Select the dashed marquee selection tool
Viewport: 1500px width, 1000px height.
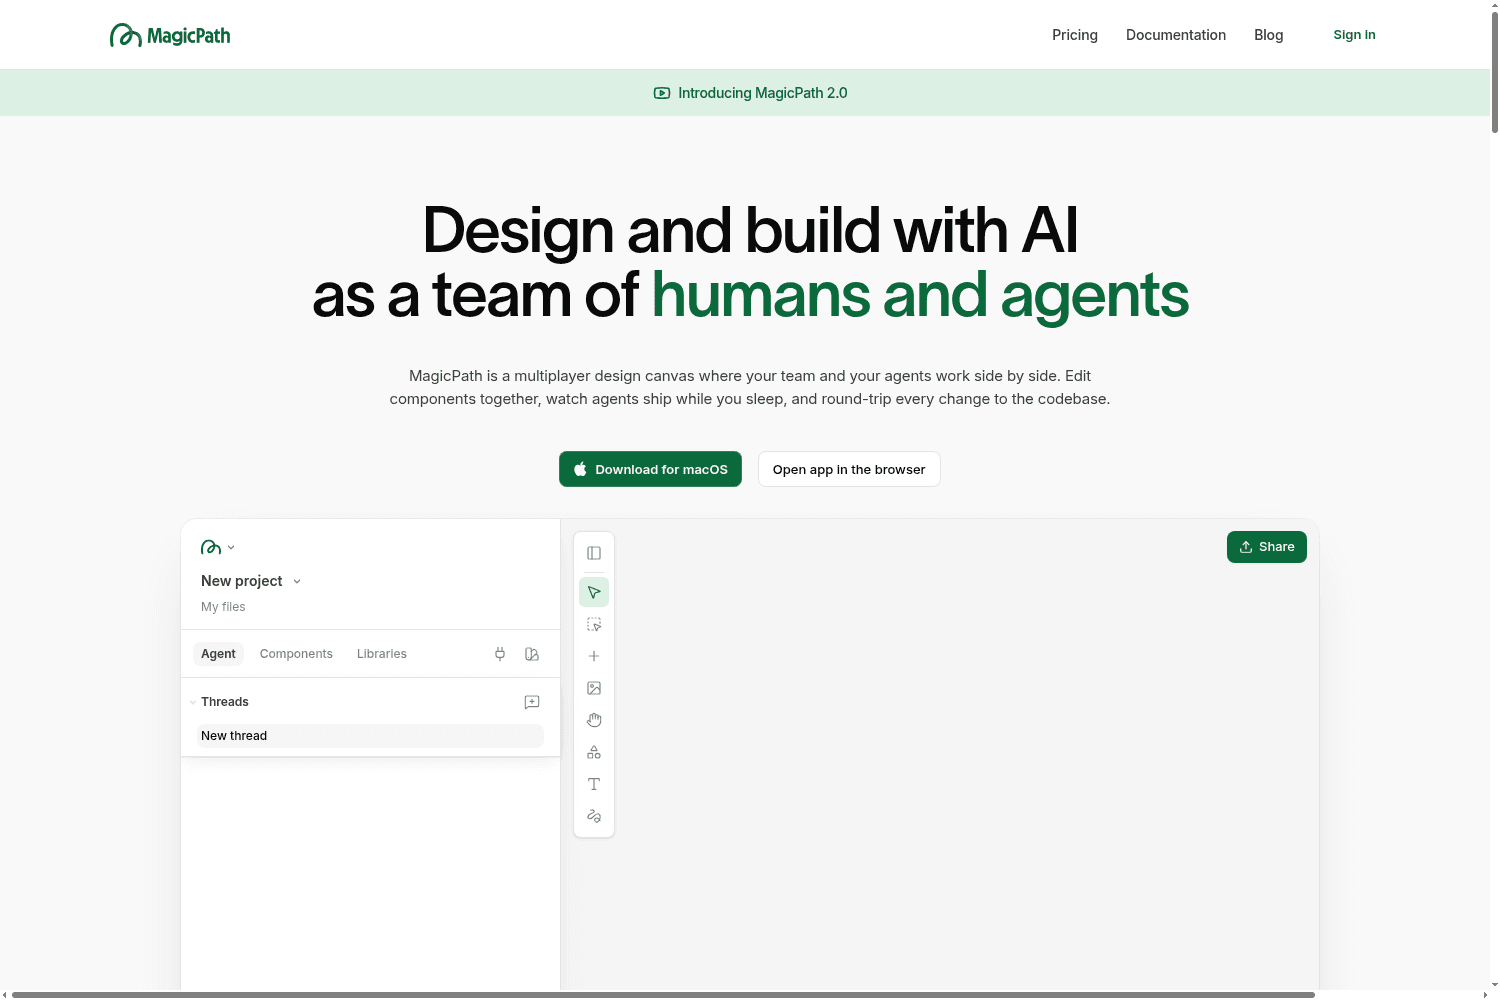tap(594, 624)
